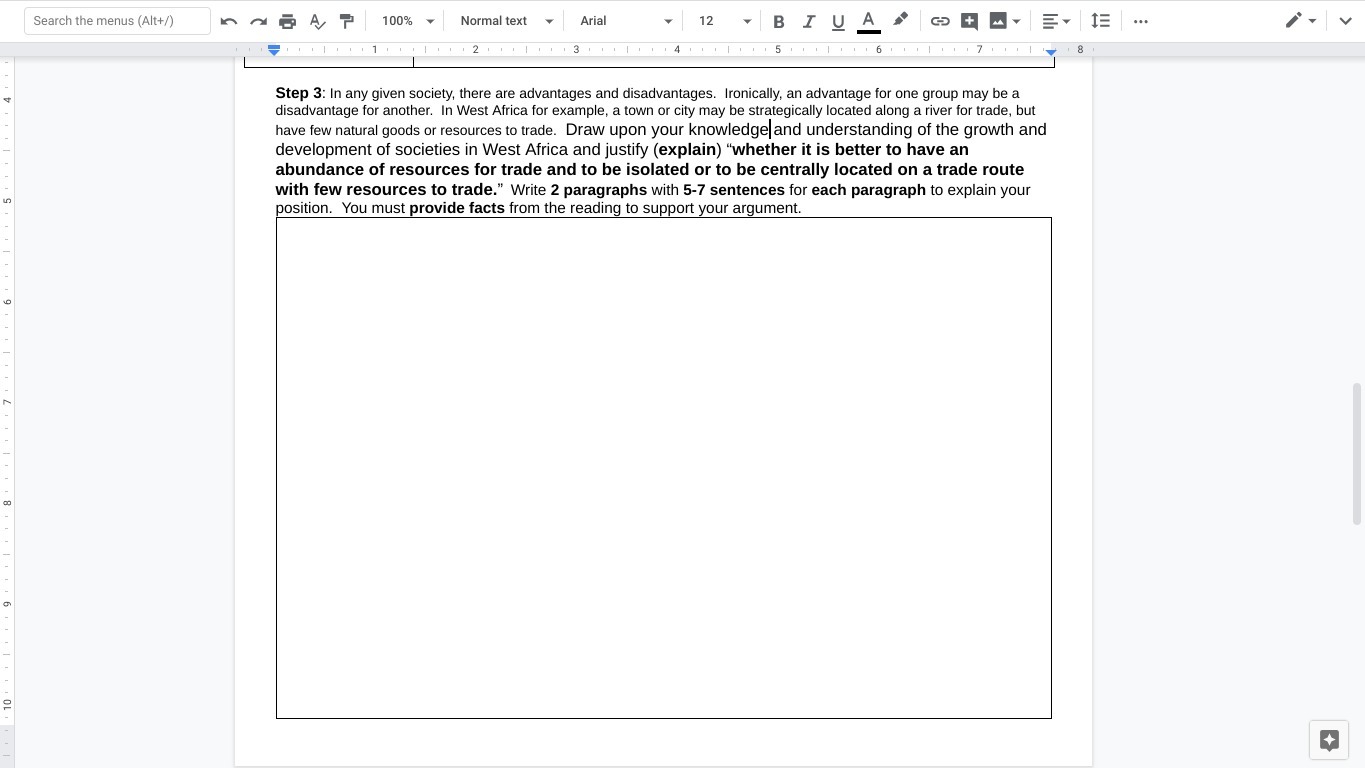Viewport: 1365px width, 768px height.
Task: Insert a link with chain icon
Action: [940, 21]
